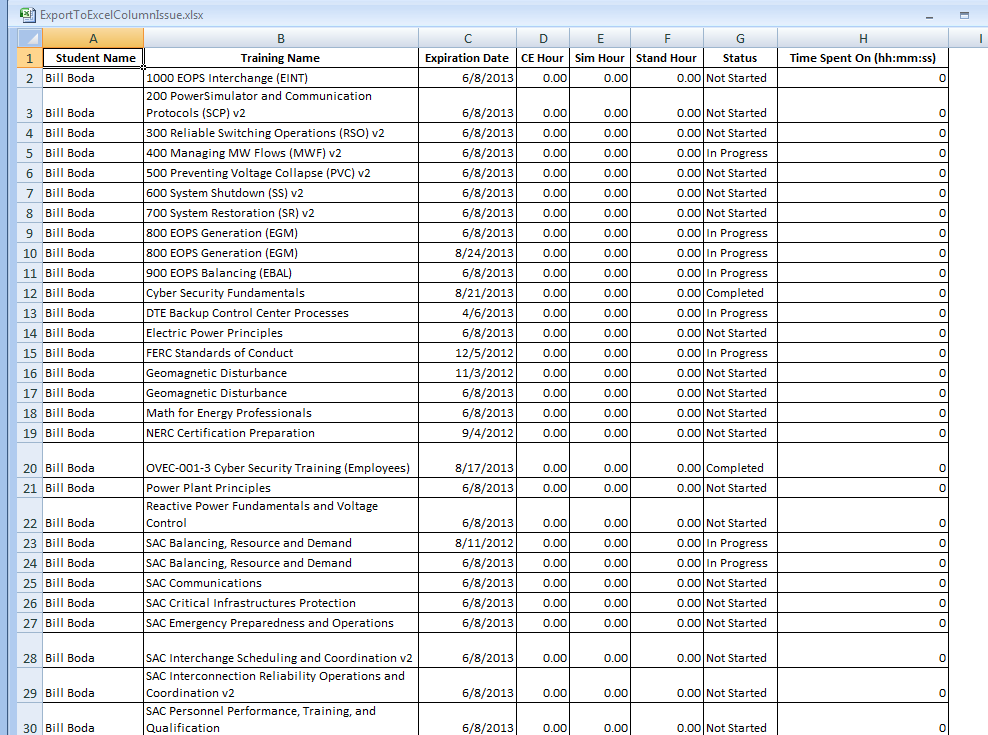Minimize the ExportToExcelColumnIssue.xlsx workbook window
This screenshot has height=735, width=988.
point(929,15)
